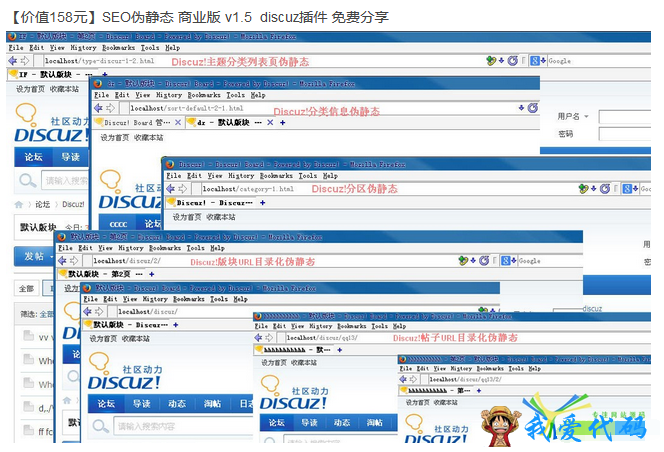Open new tab in discuz/2/ window

click(x=152, y=274)
